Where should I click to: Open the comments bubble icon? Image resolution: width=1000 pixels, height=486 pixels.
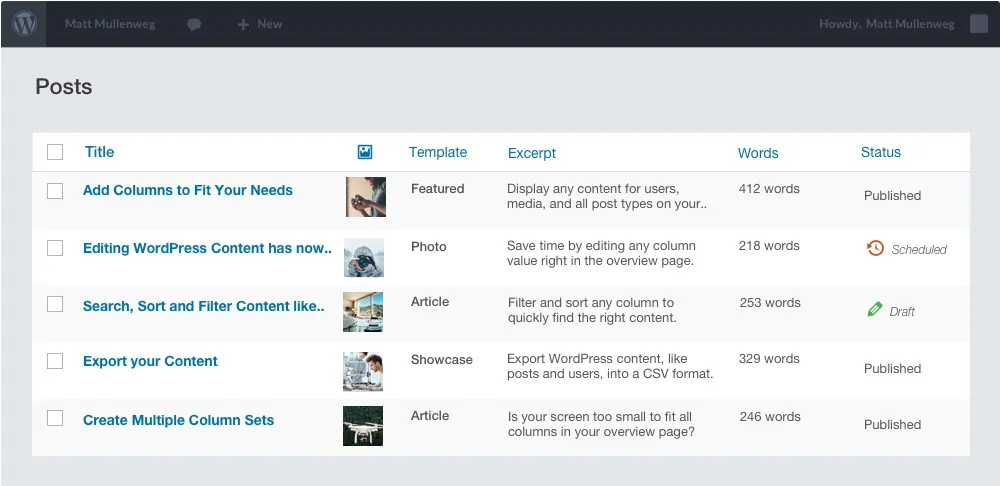pyautogui.click(x=194, y=24)
